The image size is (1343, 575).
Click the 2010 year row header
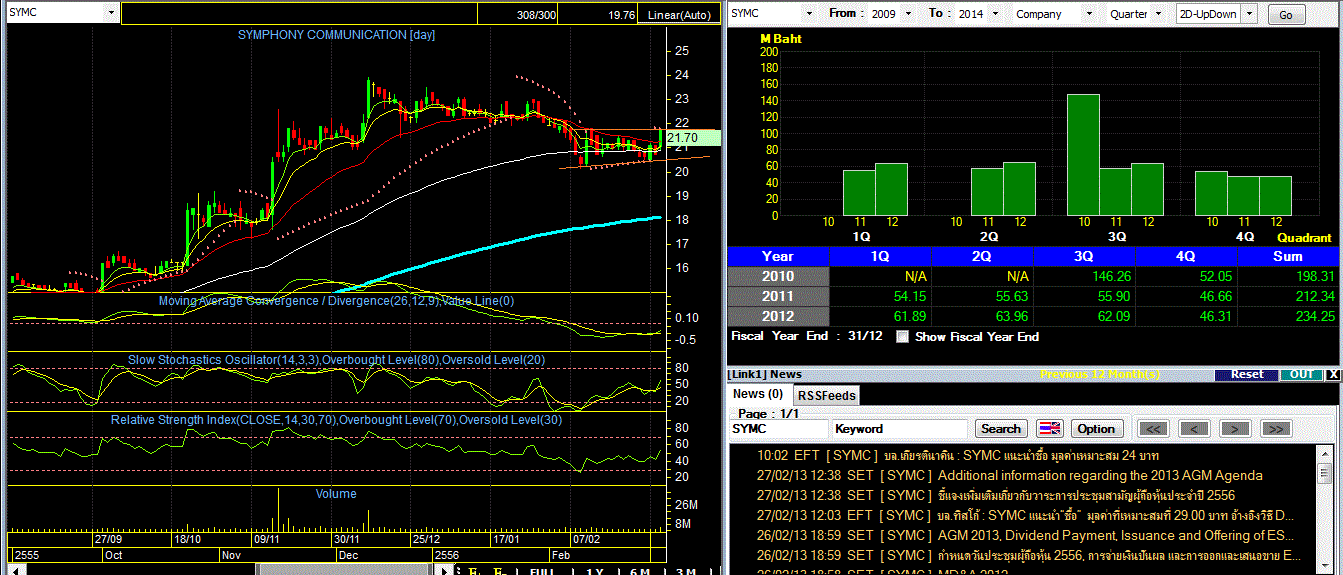[x=778, y=276]
